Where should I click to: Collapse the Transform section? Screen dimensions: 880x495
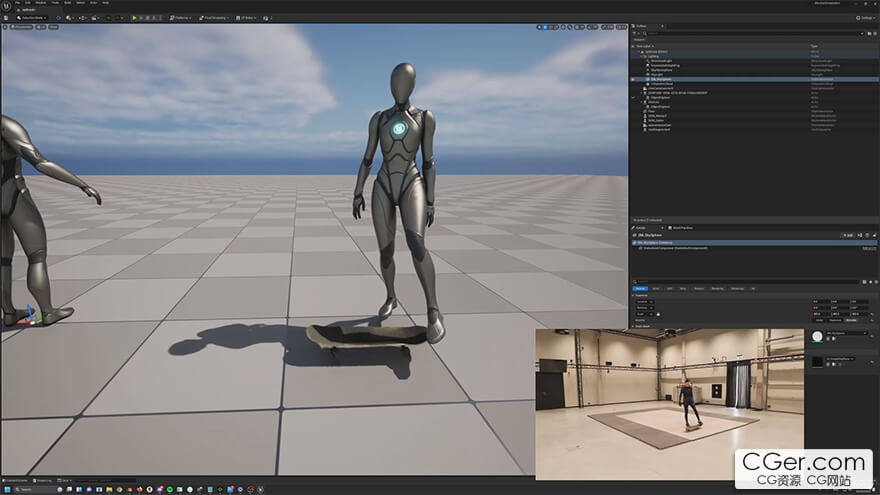point(633,295)
